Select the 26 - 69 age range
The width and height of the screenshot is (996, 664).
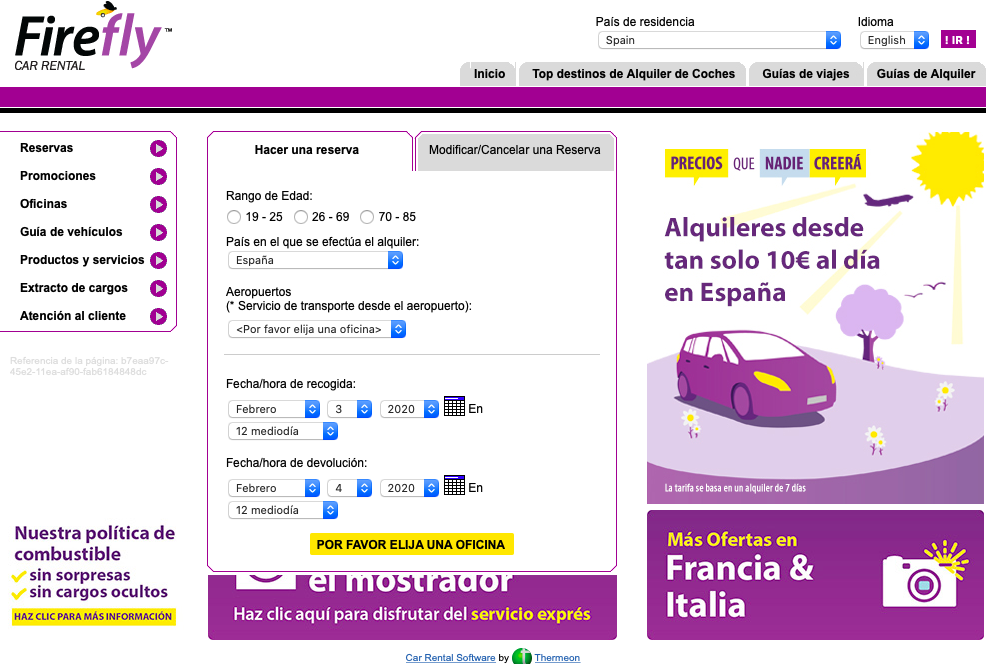point(300,217)
